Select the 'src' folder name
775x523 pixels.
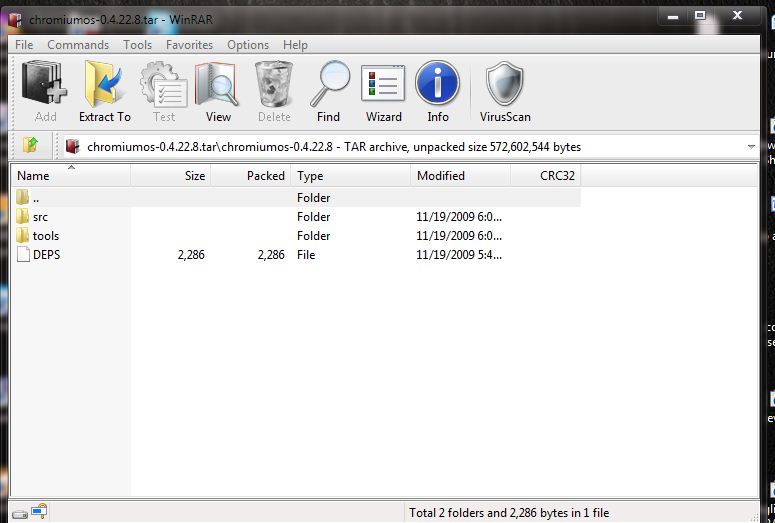pos(41,217)
